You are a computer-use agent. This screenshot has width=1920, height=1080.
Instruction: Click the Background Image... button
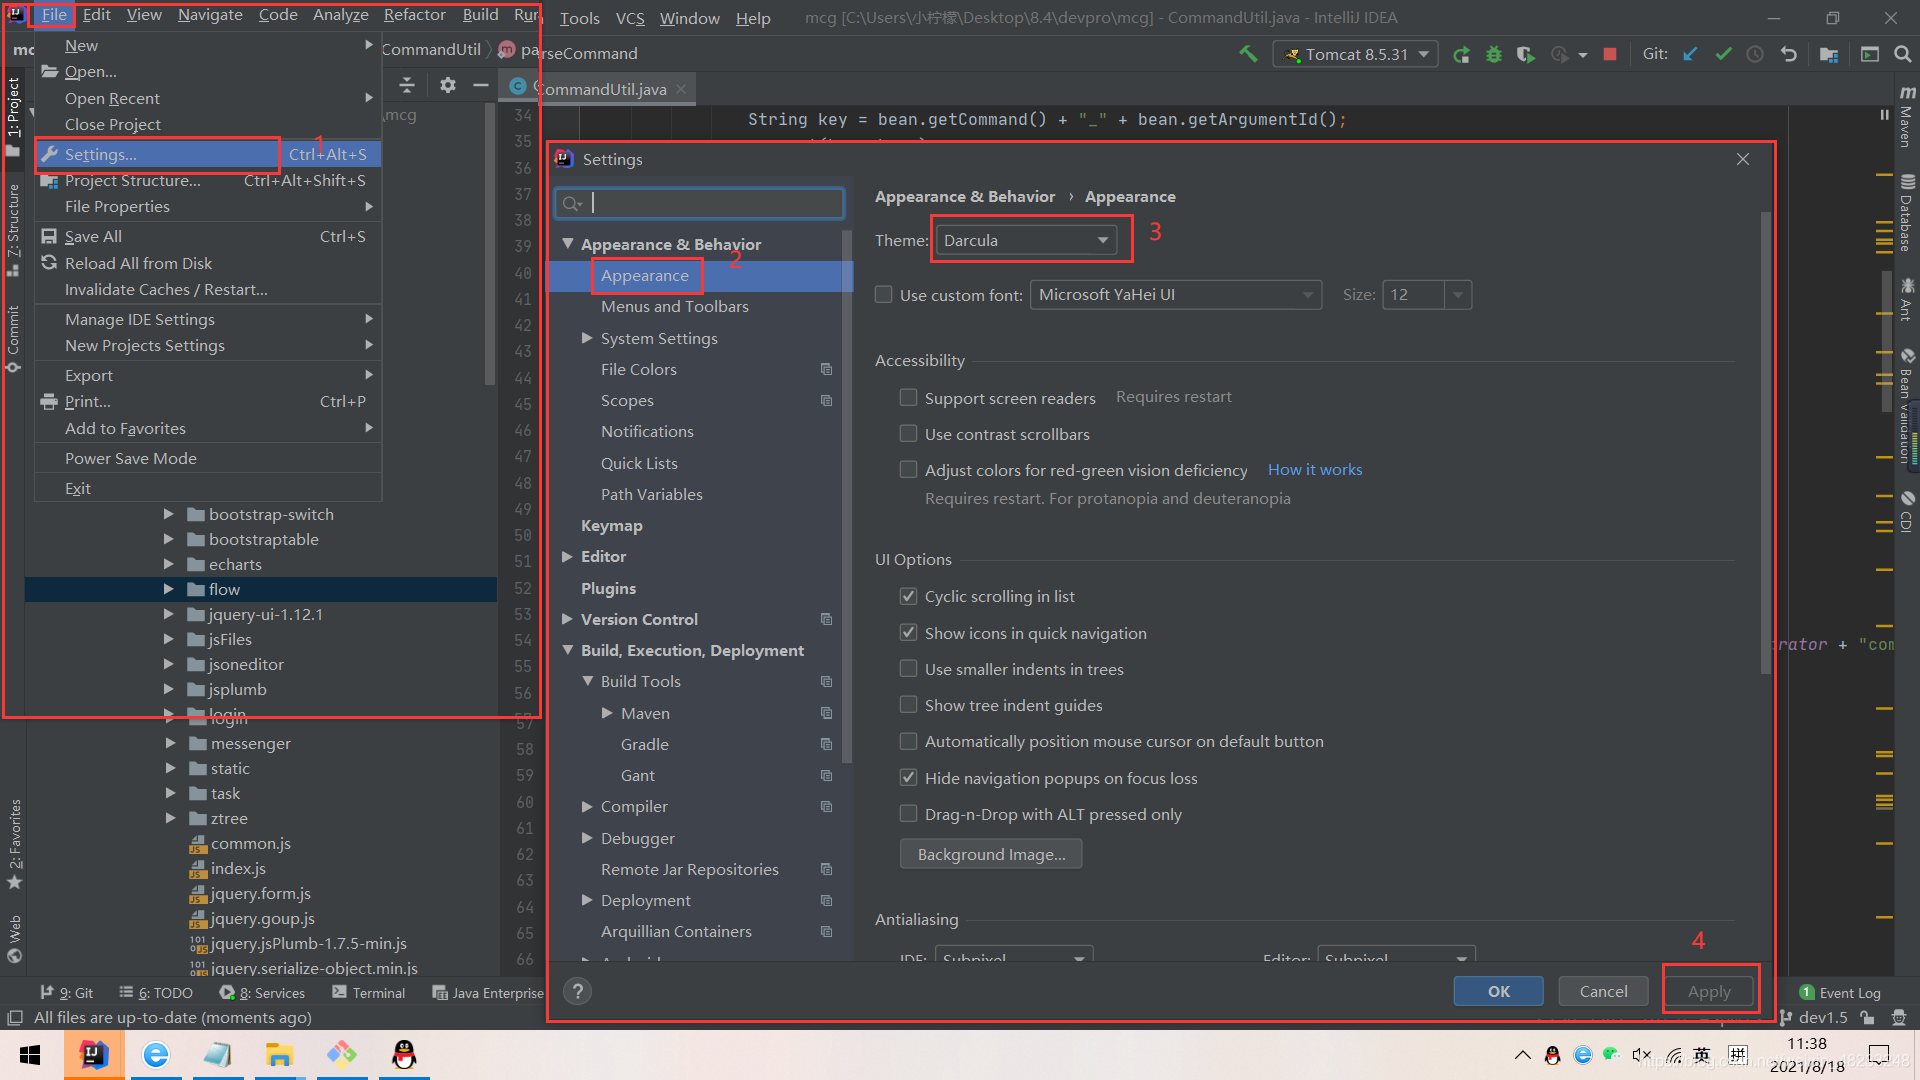[x=991, y=854]
